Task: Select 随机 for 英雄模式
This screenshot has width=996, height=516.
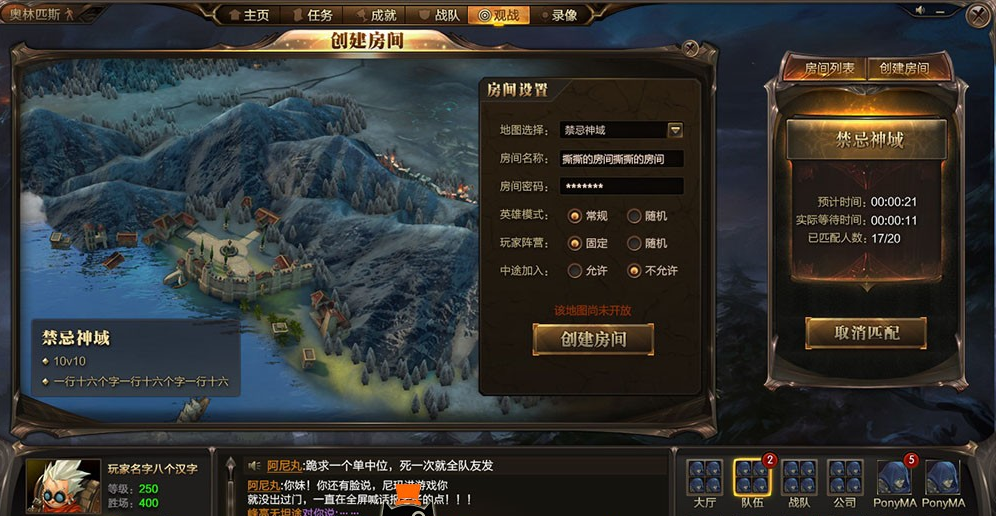Action: [634, 216]
